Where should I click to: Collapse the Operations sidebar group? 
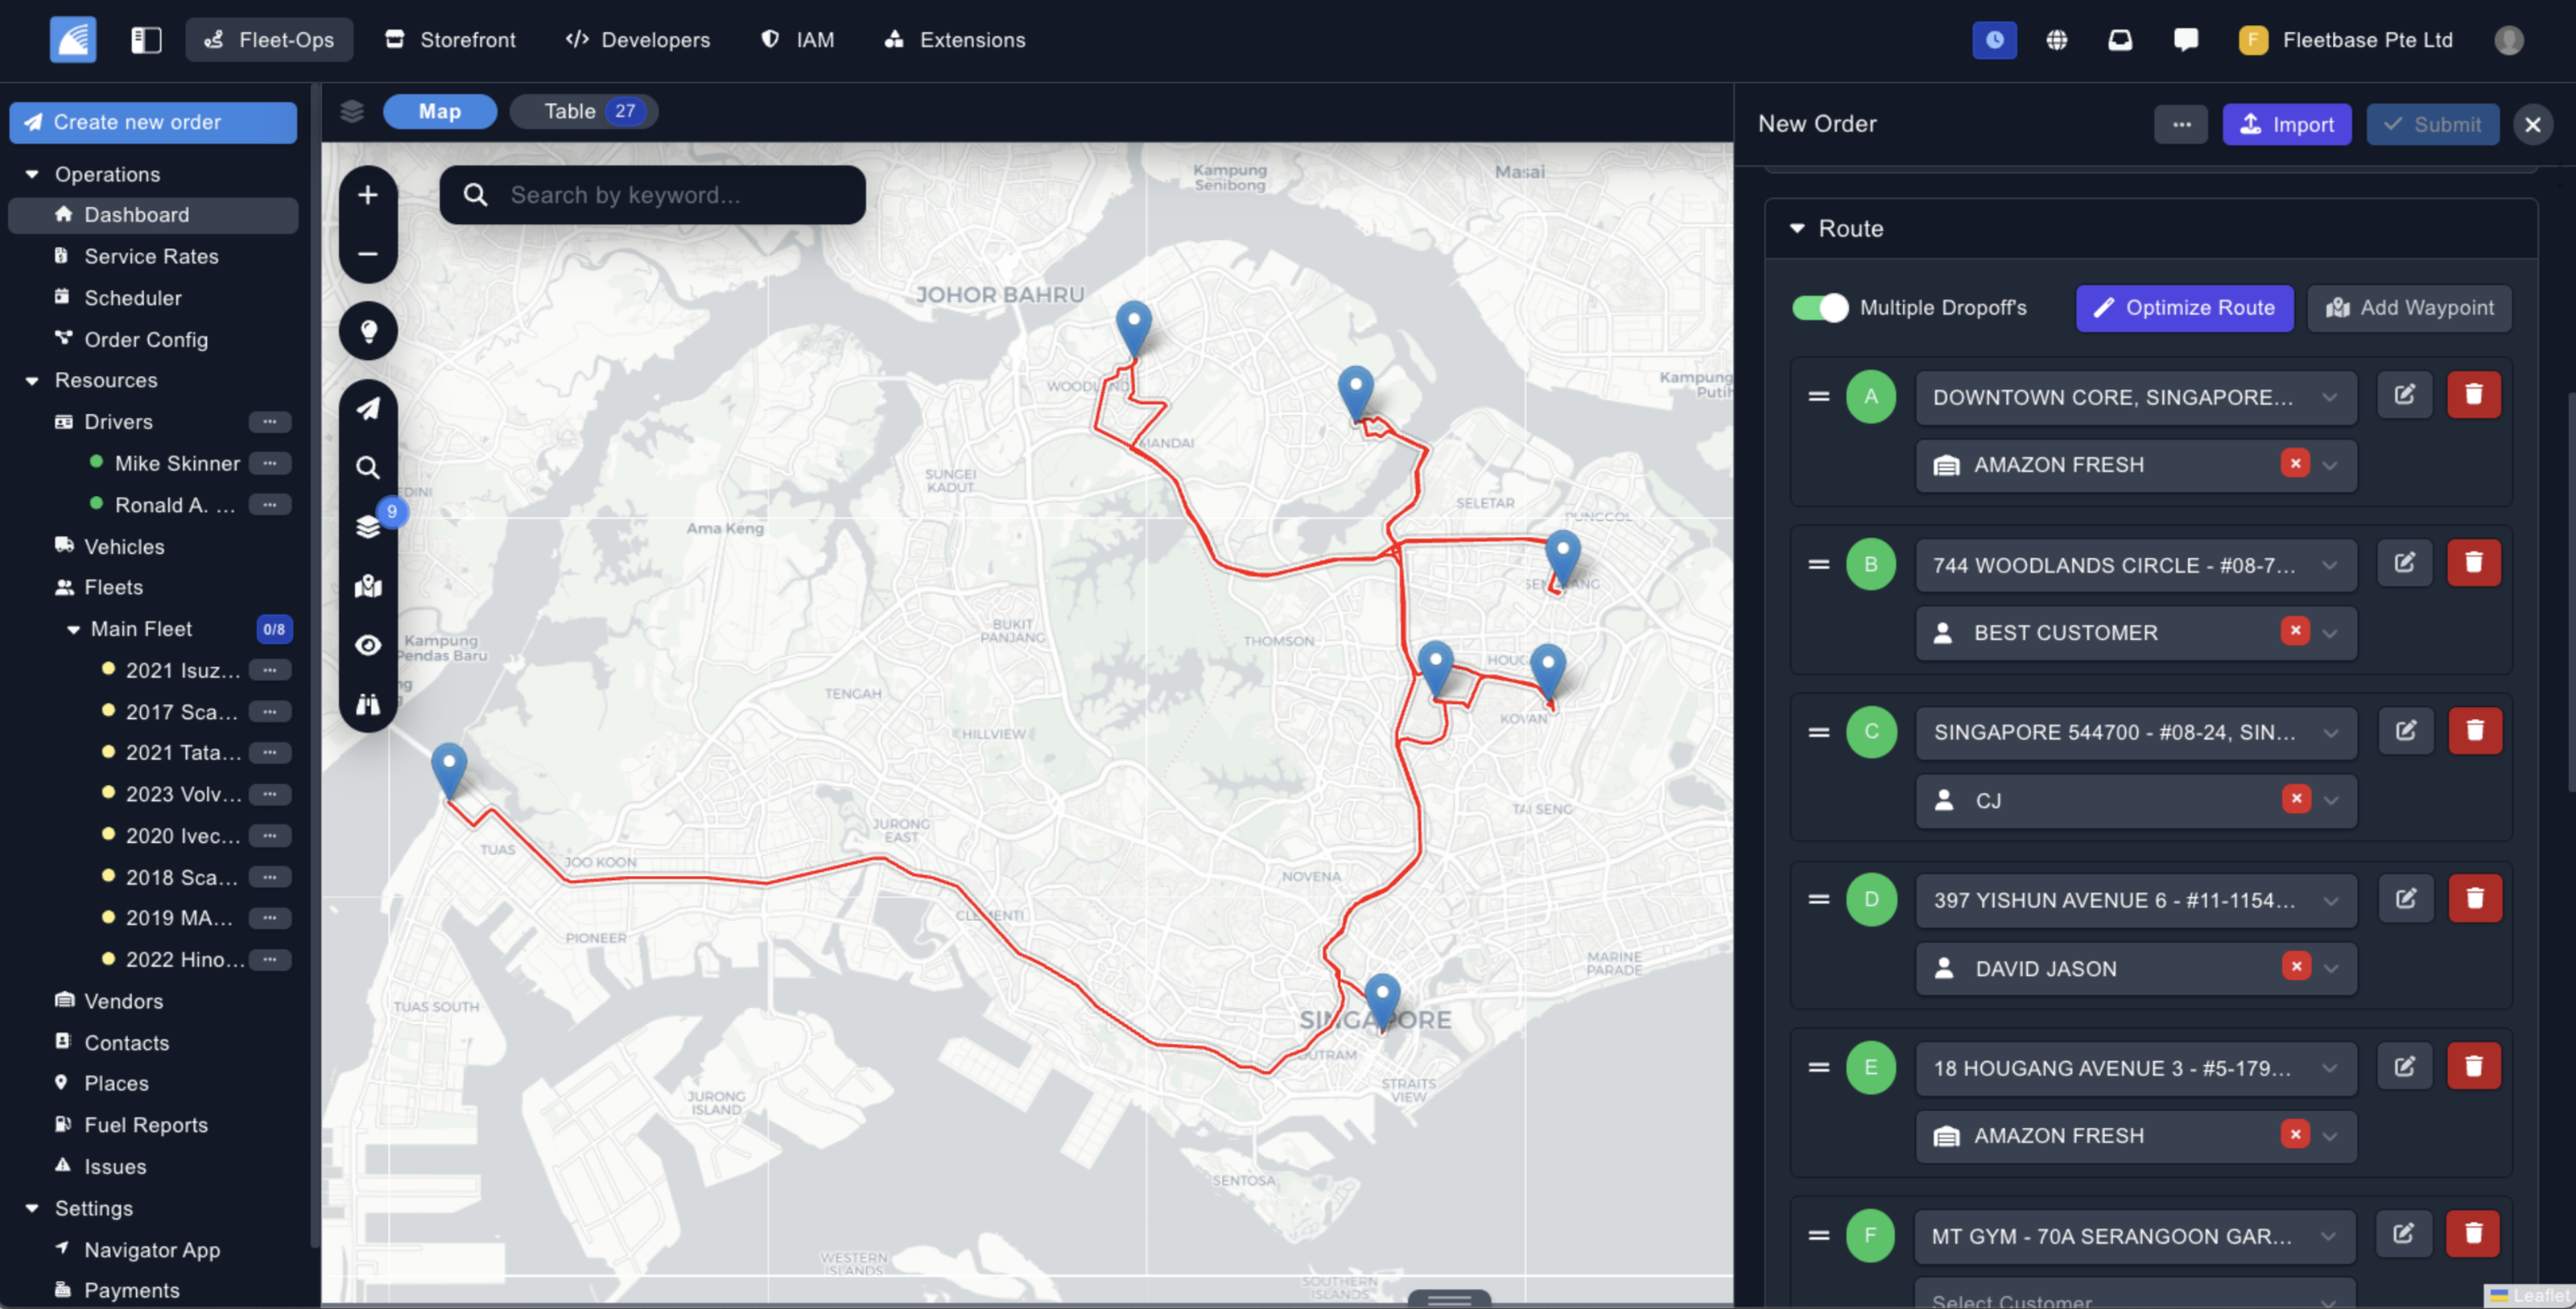coord(32,174)
